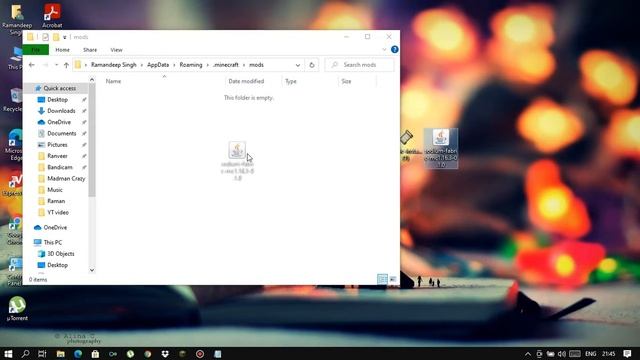Switch to Details view in the status bar
640x360 pixels.
pos(382,279)
